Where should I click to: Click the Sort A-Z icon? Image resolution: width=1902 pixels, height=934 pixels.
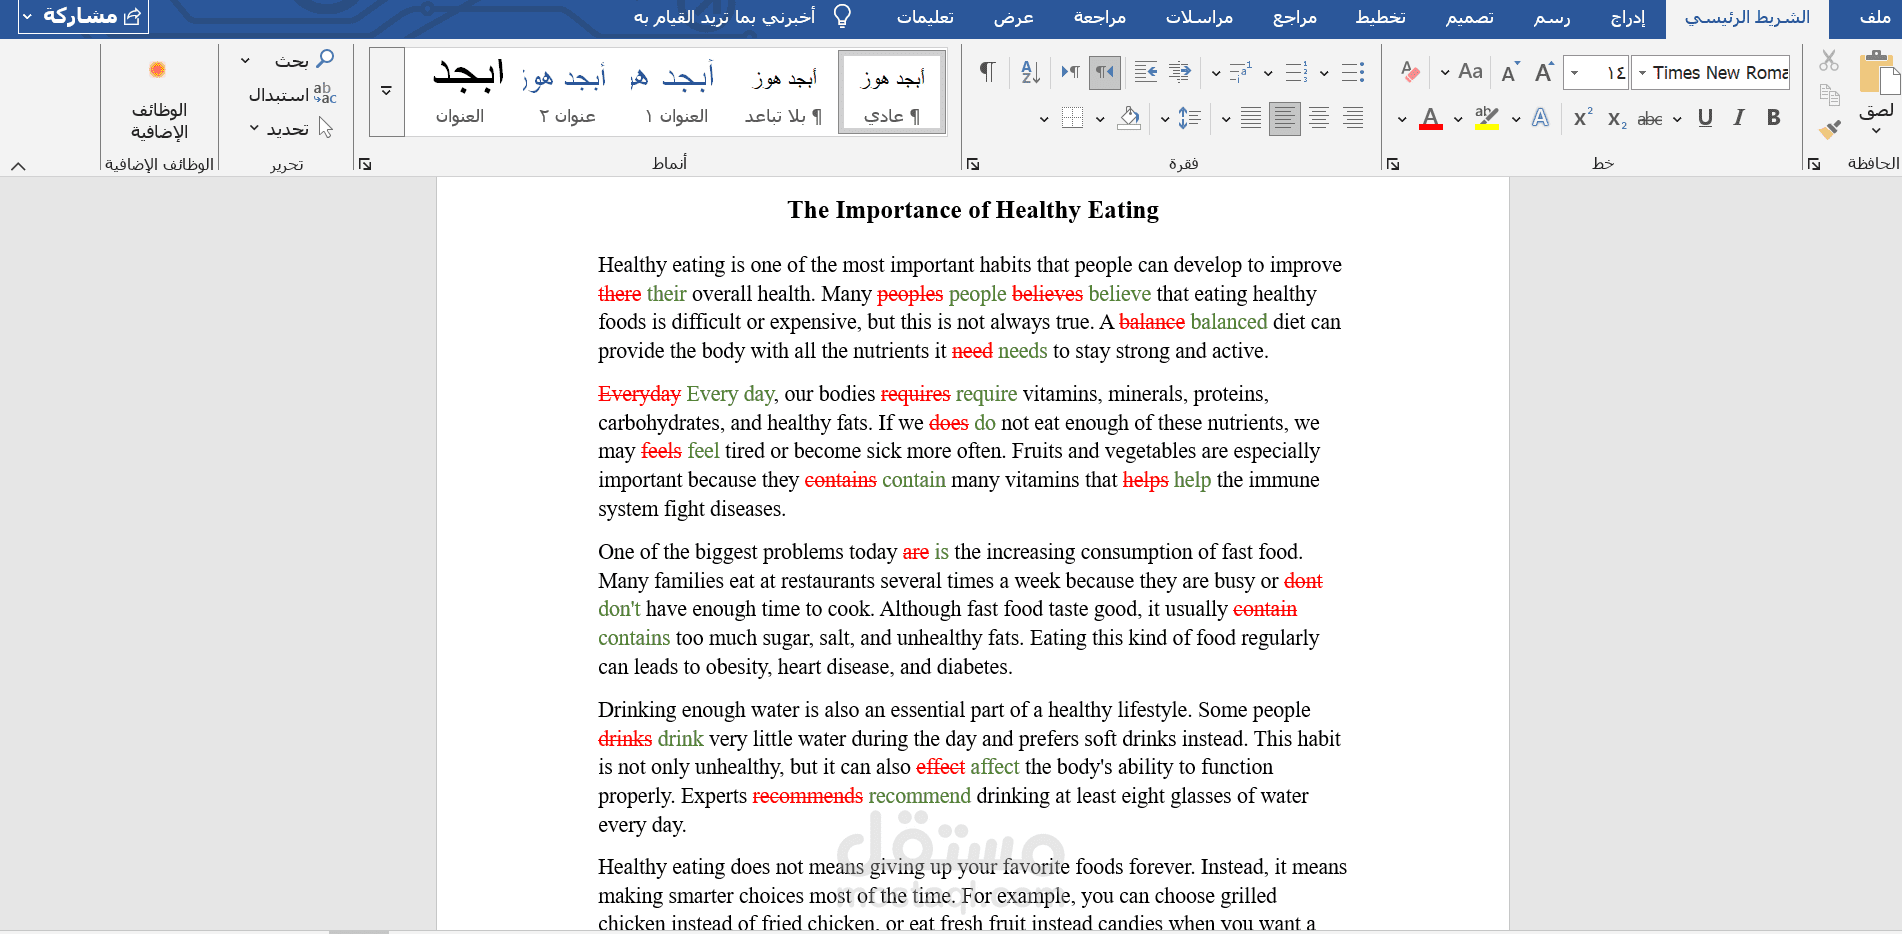tap(1031, 72)
